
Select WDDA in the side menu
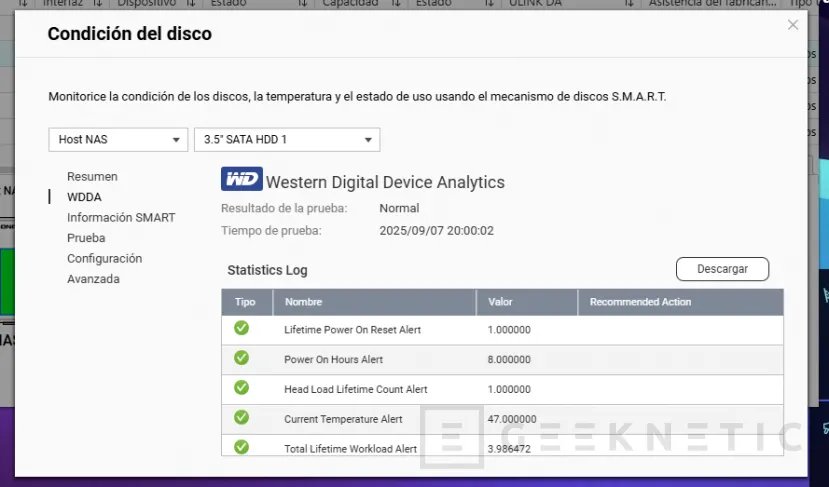point(84,197)
